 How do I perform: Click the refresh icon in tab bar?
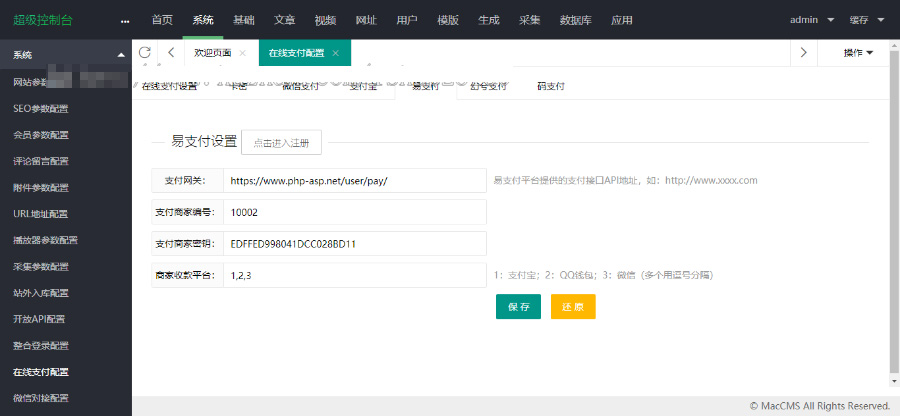[x=146, y=53]
